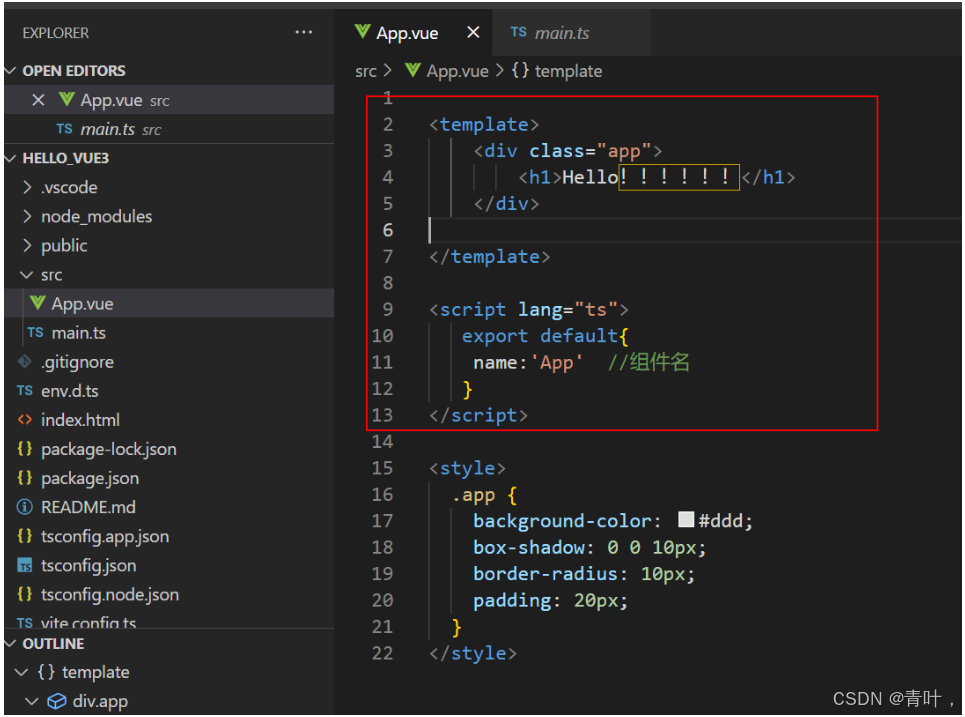Viewport: 965px width, 717px height.
Task: Place cursor on the opening template tag
Action: (x=484, y=124)
